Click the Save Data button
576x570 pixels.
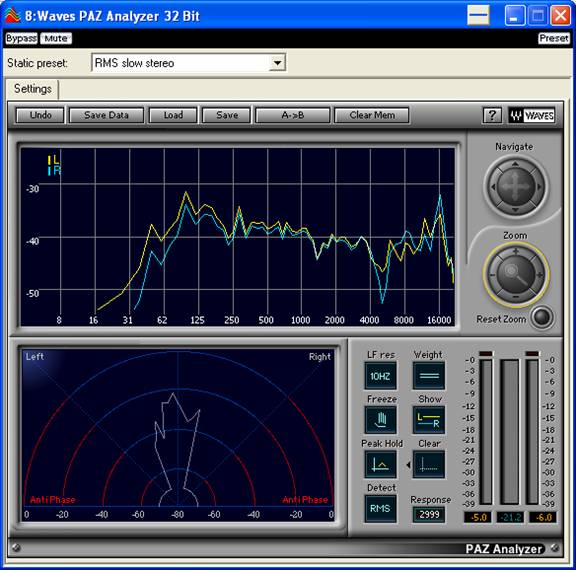click(x=107, y=115)
